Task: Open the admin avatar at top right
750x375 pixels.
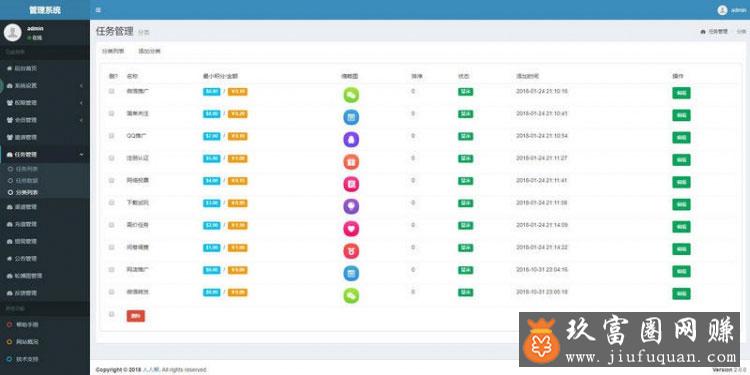Action: (722, 10)
